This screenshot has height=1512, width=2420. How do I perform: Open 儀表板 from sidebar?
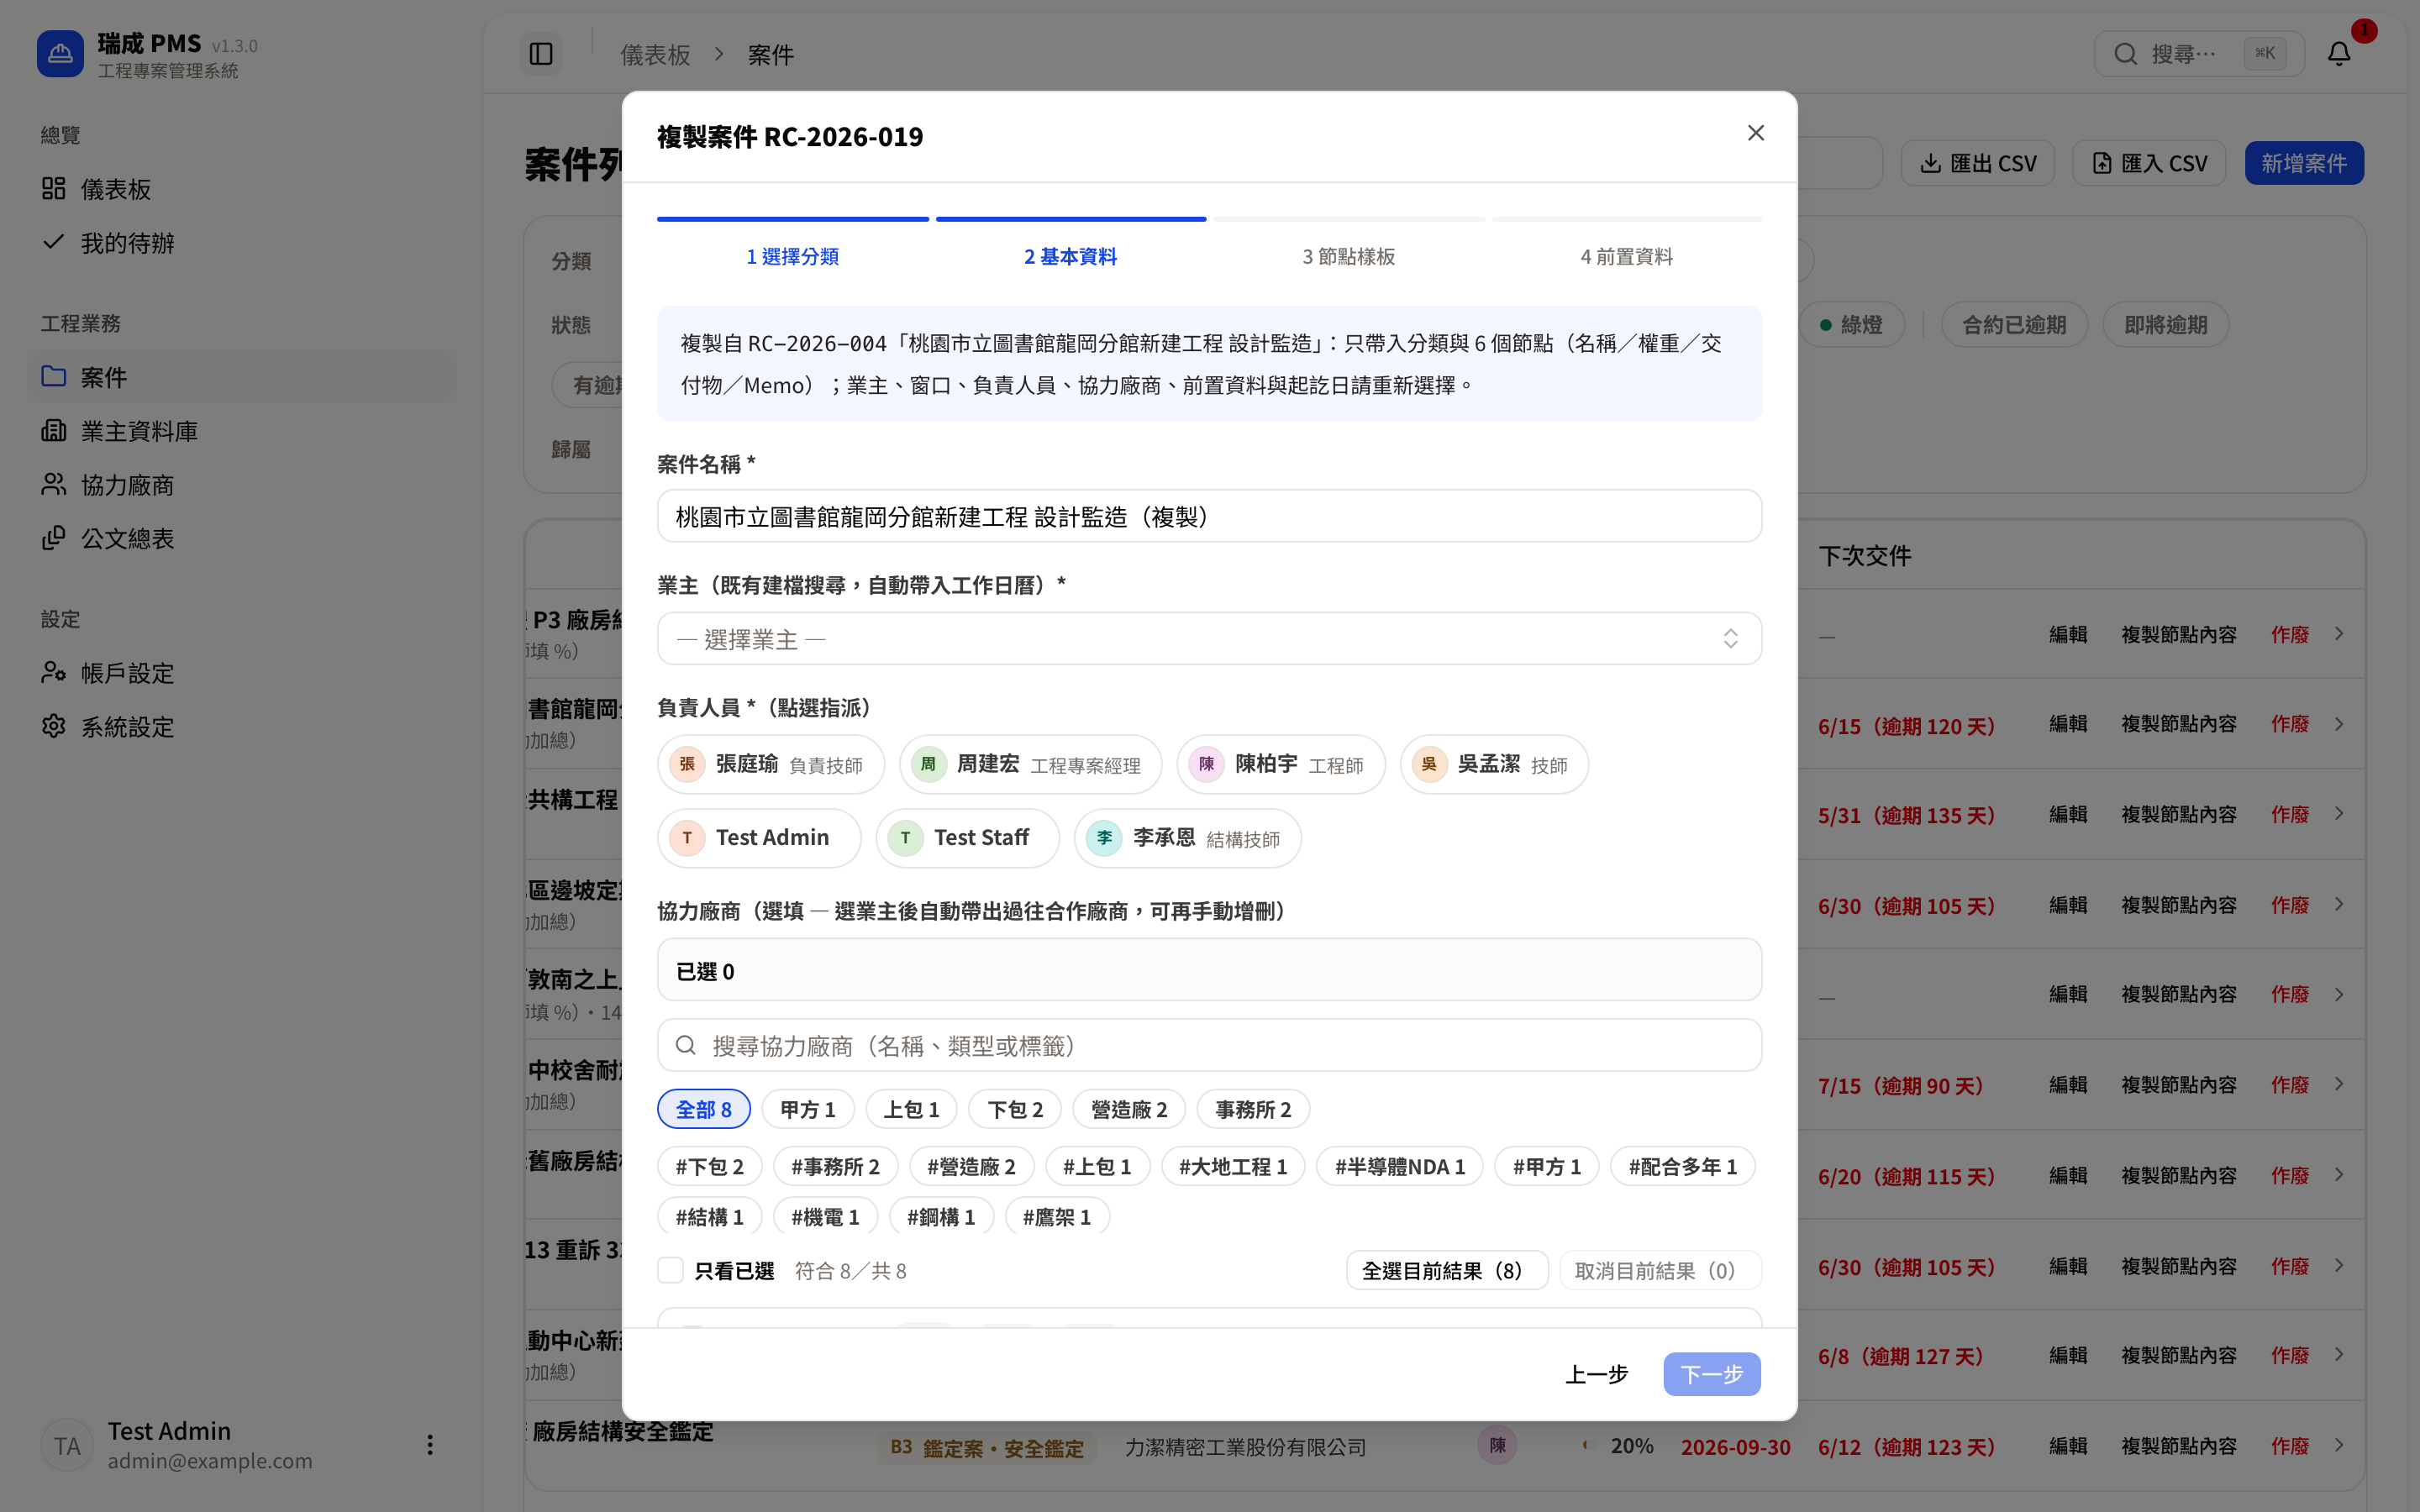pos(242,189)
